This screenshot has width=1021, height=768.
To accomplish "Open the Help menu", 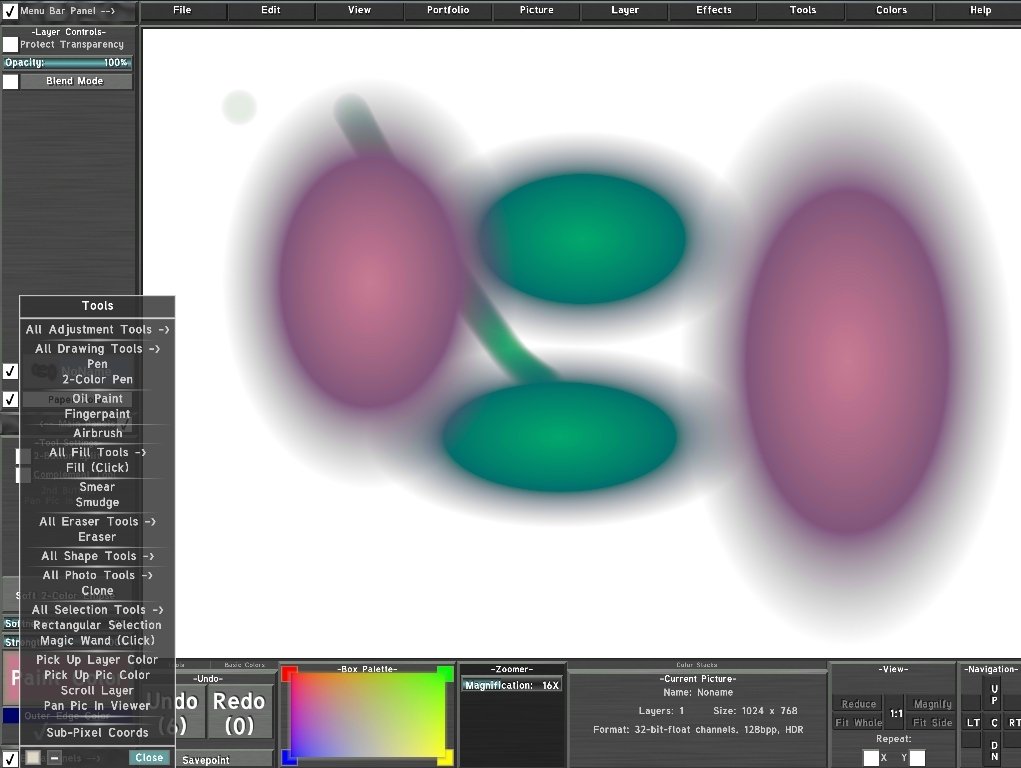I will (979, 10).
